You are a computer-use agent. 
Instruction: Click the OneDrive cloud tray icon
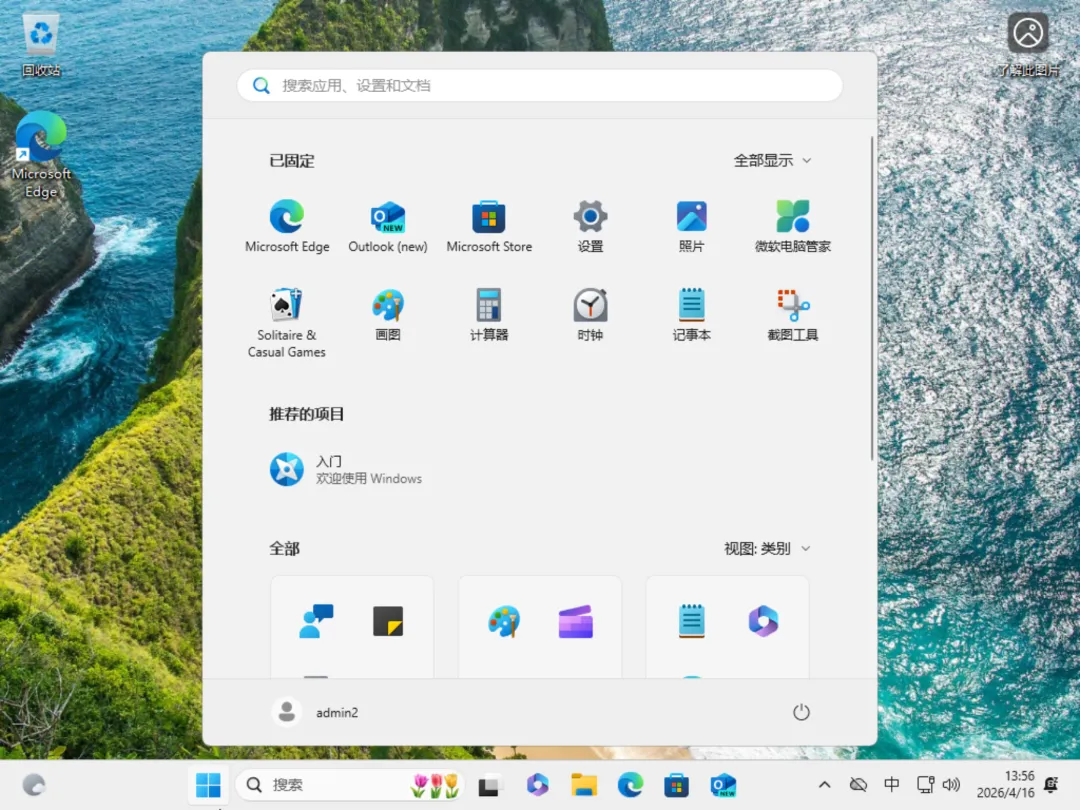(858, 785)
